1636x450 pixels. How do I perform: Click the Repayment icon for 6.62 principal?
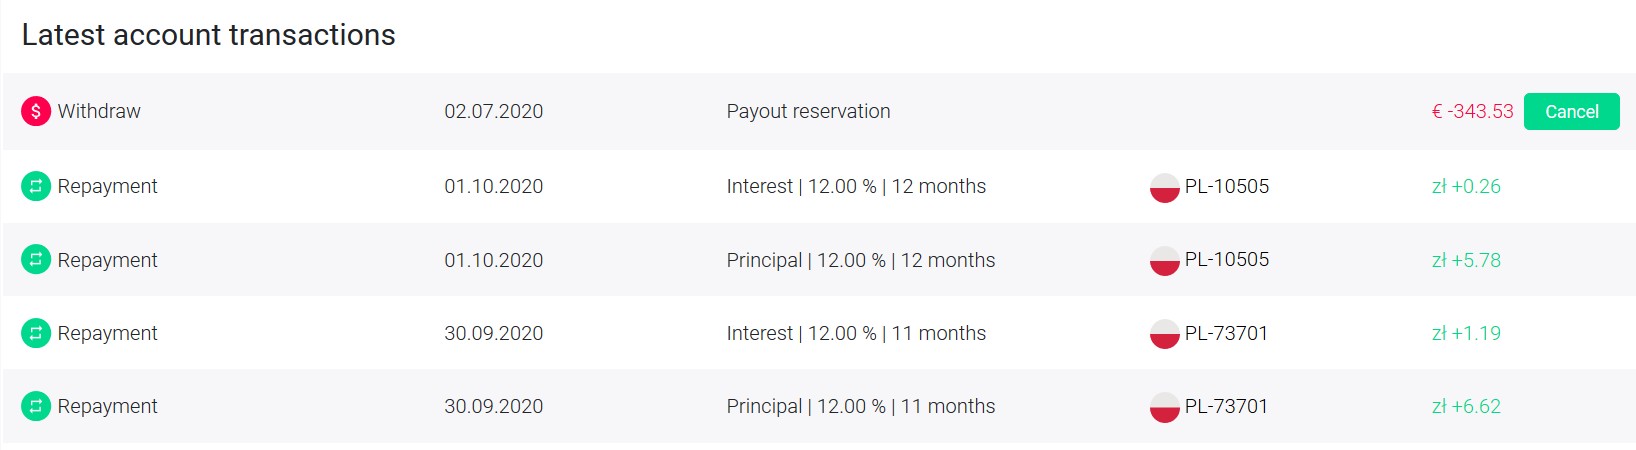tap(36, 406)
